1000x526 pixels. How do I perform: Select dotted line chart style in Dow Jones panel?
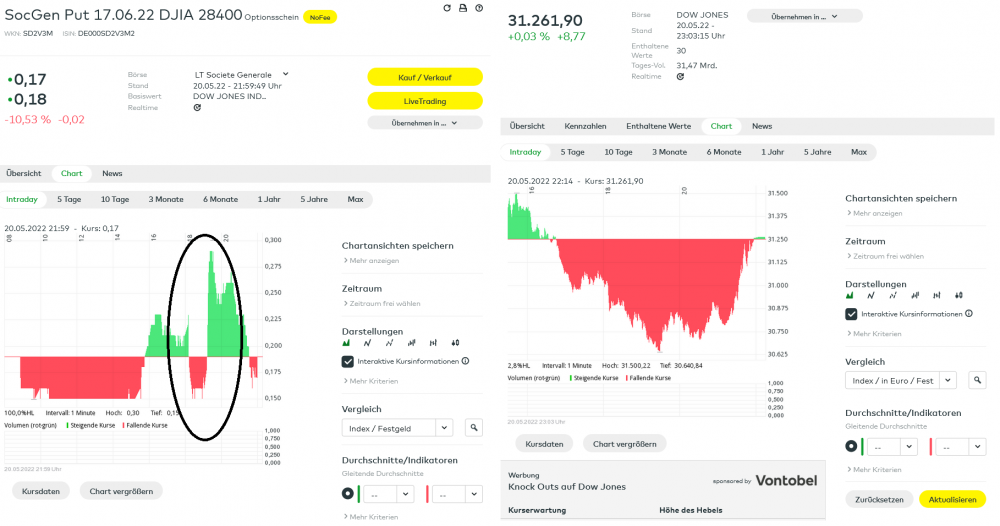(892, 296)
